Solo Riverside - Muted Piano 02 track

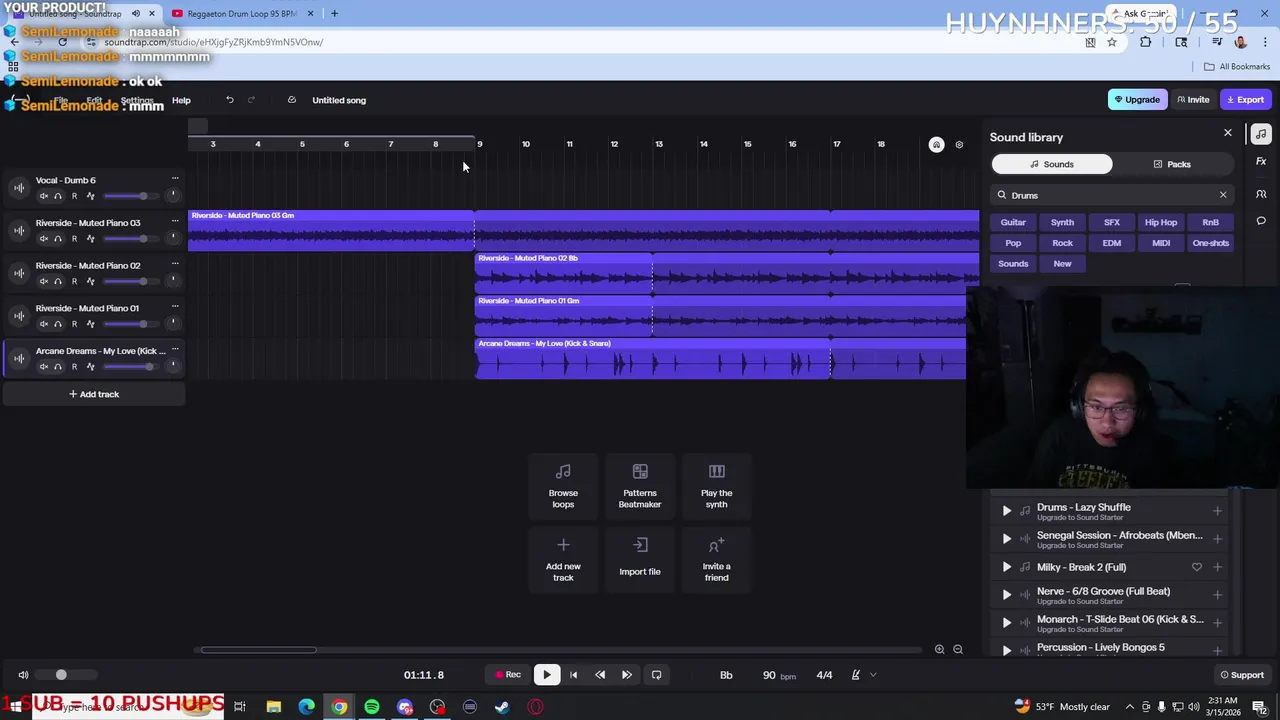coord(58,282)
